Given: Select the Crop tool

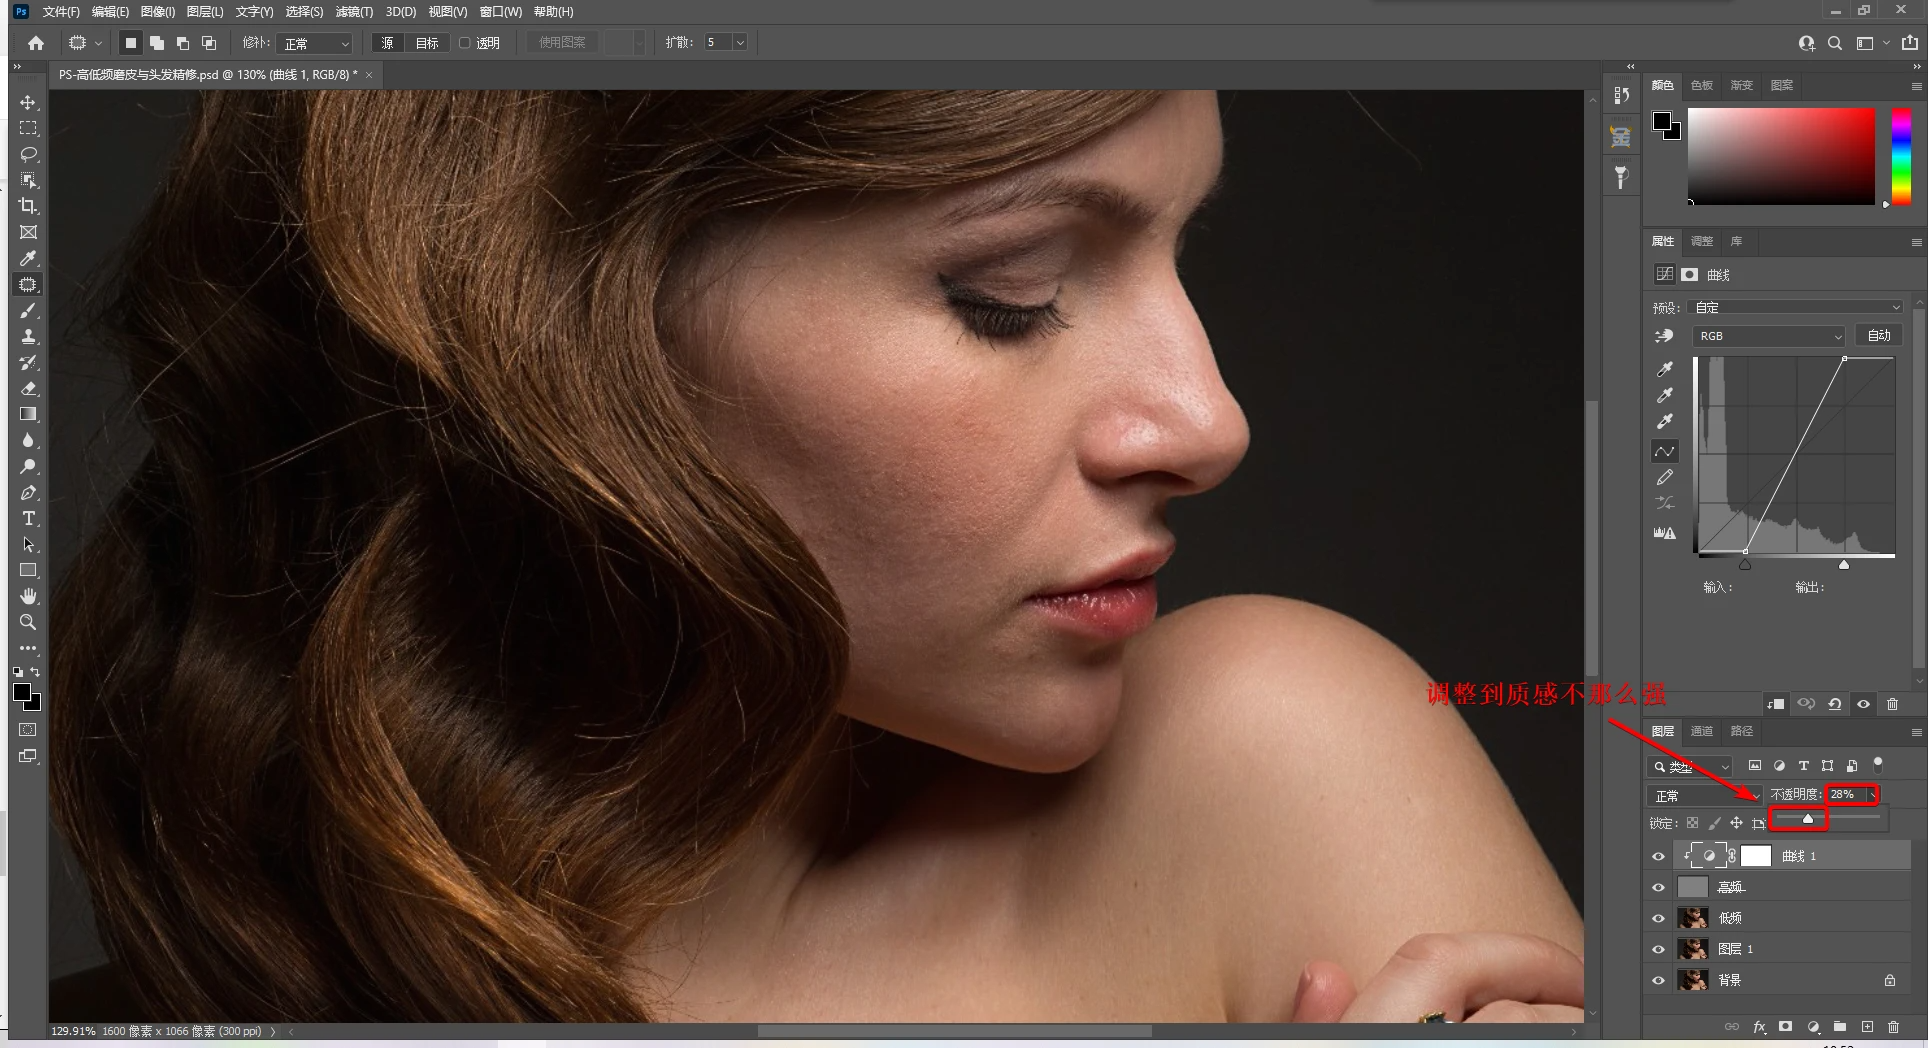Looking at the screenshot, I should [x=28, y=206].
